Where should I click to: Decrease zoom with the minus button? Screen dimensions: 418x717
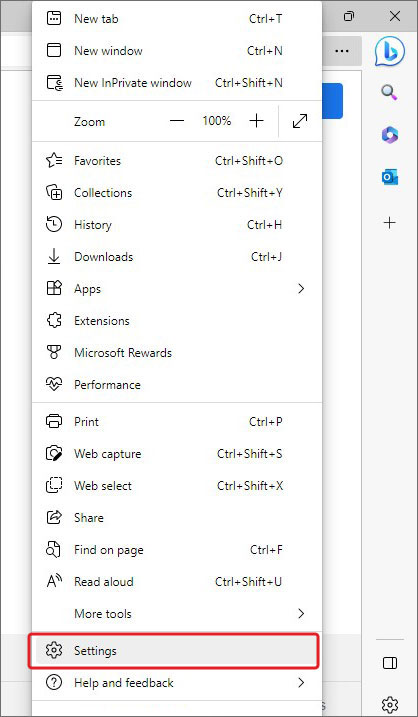[177, 121]
